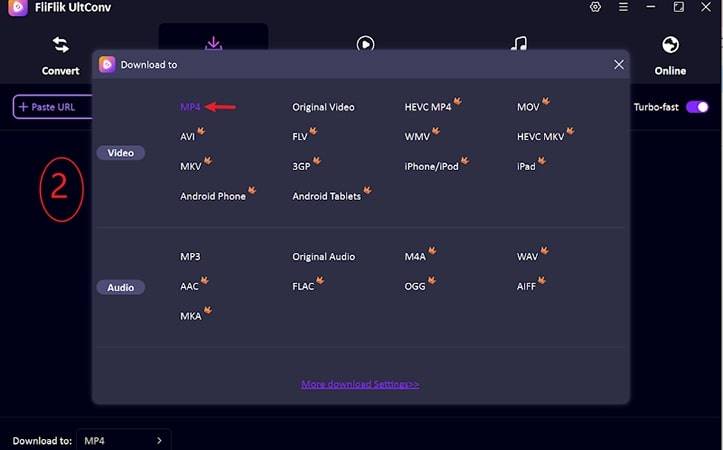Click the premium crown beside MKA
723x450 pixels.
point(208,310)
